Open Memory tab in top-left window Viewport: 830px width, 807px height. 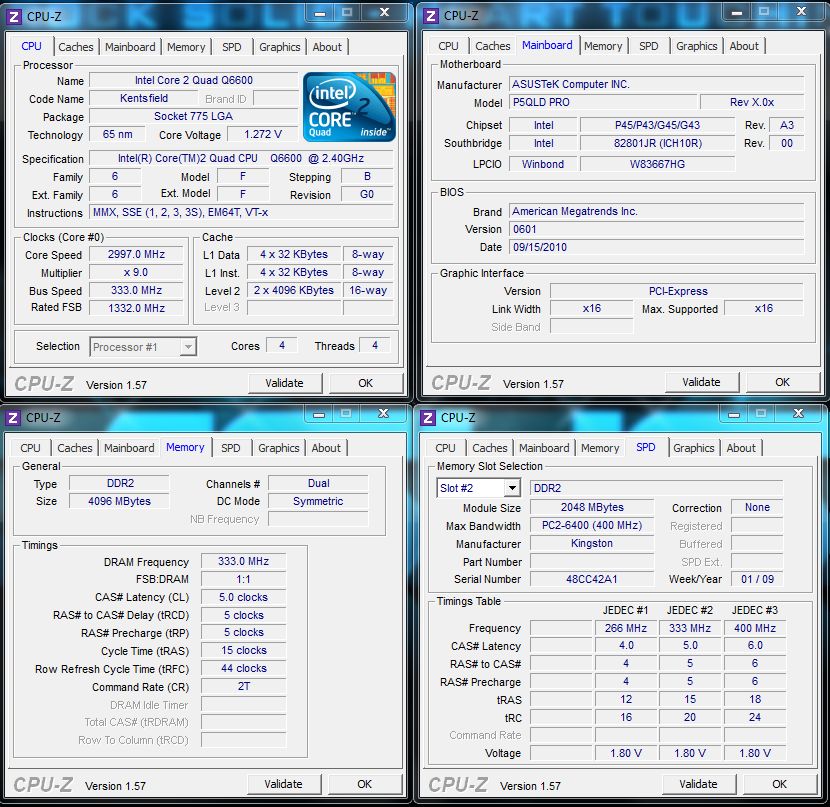point(186,47)
